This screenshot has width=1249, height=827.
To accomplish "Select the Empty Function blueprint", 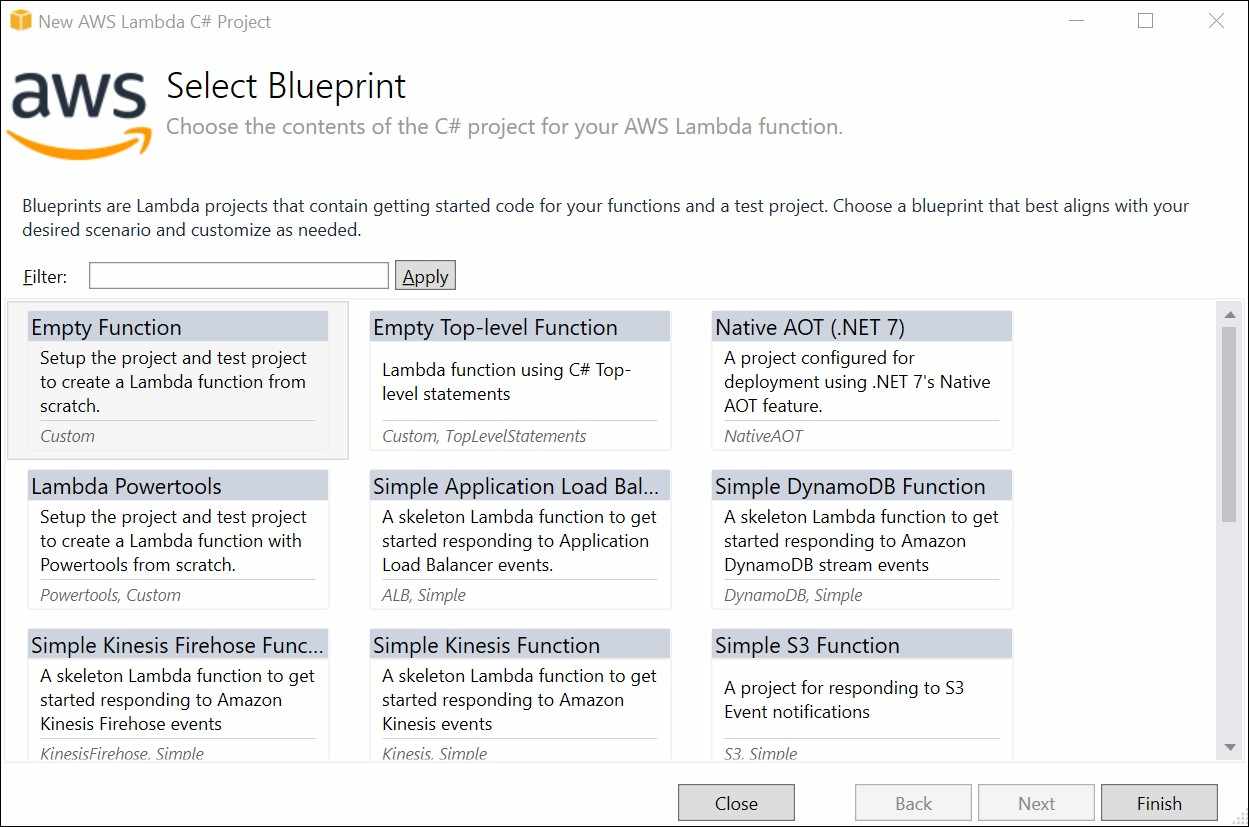I will [x=178, y=380].
